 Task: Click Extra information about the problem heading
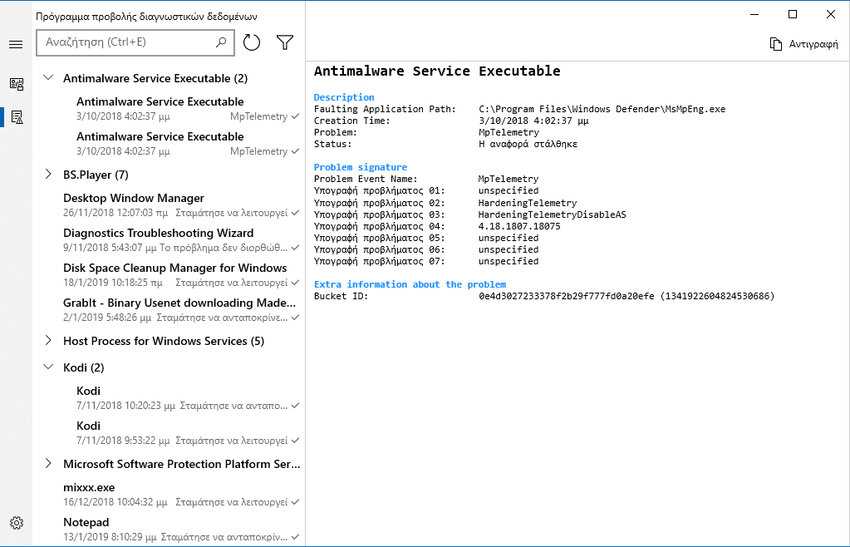tap(410, 284)
